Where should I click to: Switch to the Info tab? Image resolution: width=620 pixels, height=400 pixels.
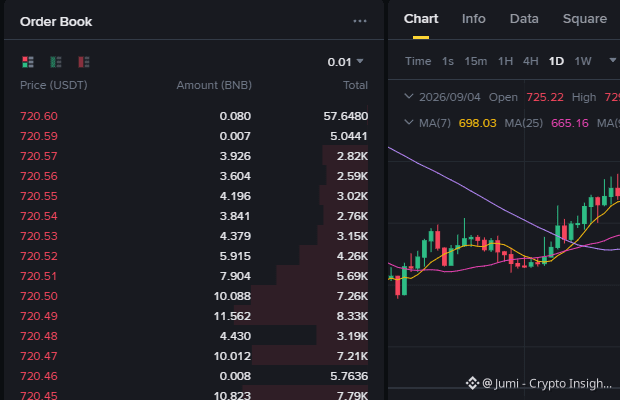(473, 19)
